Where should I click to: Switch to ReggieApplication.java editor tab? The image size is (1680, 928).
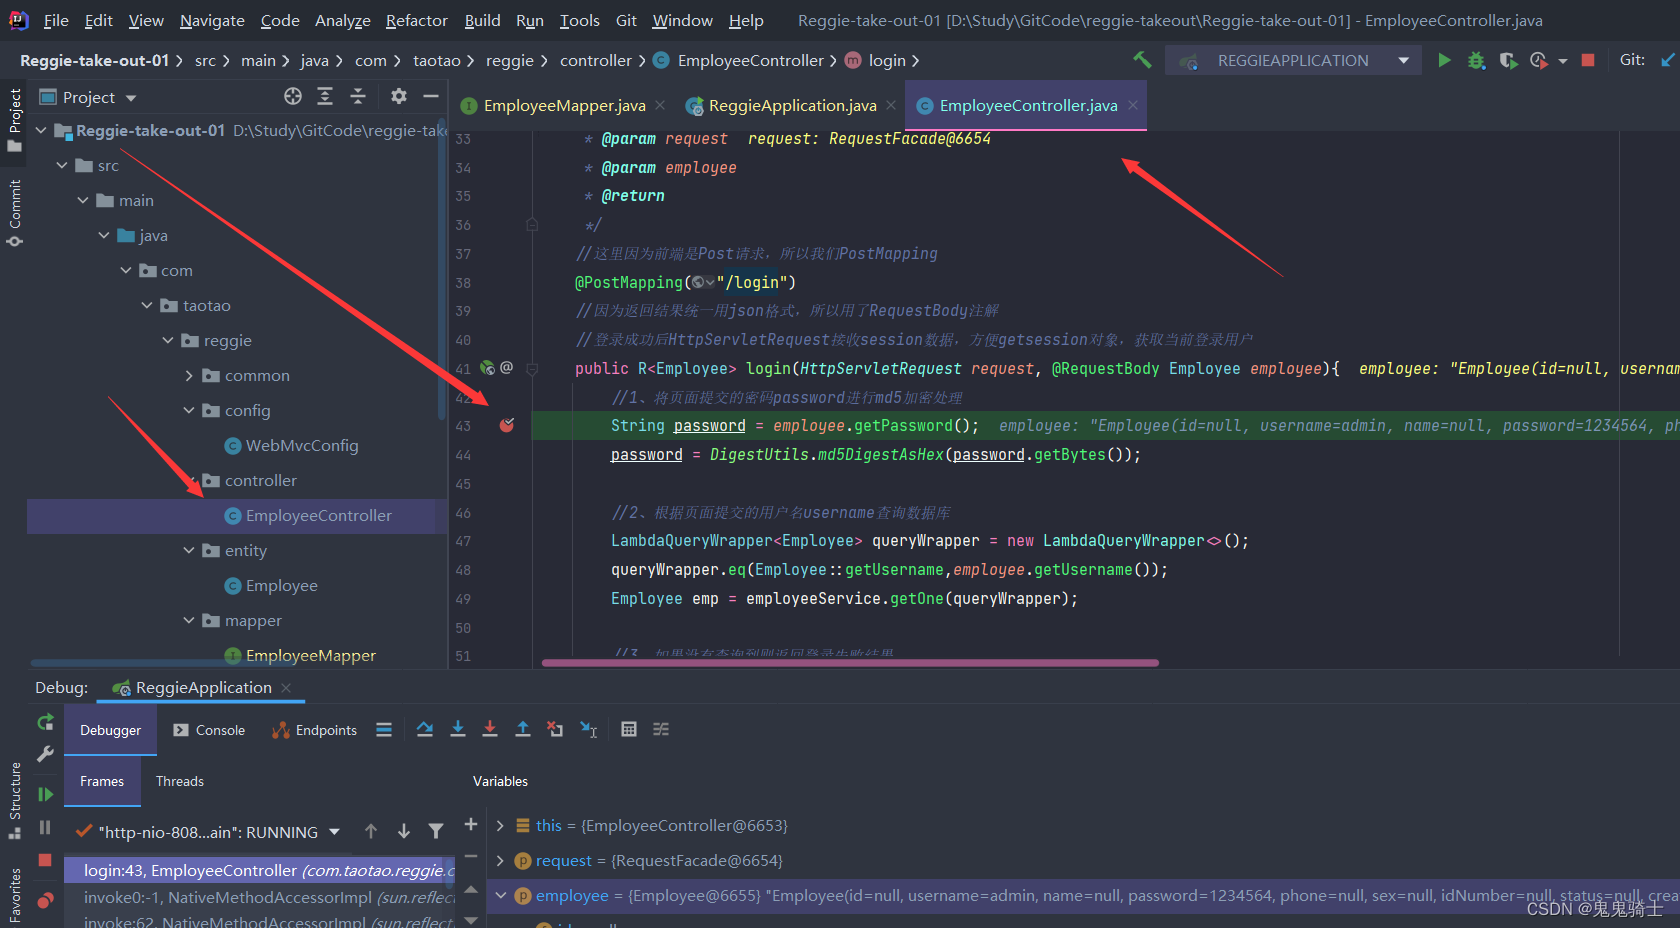click(792, 106)
